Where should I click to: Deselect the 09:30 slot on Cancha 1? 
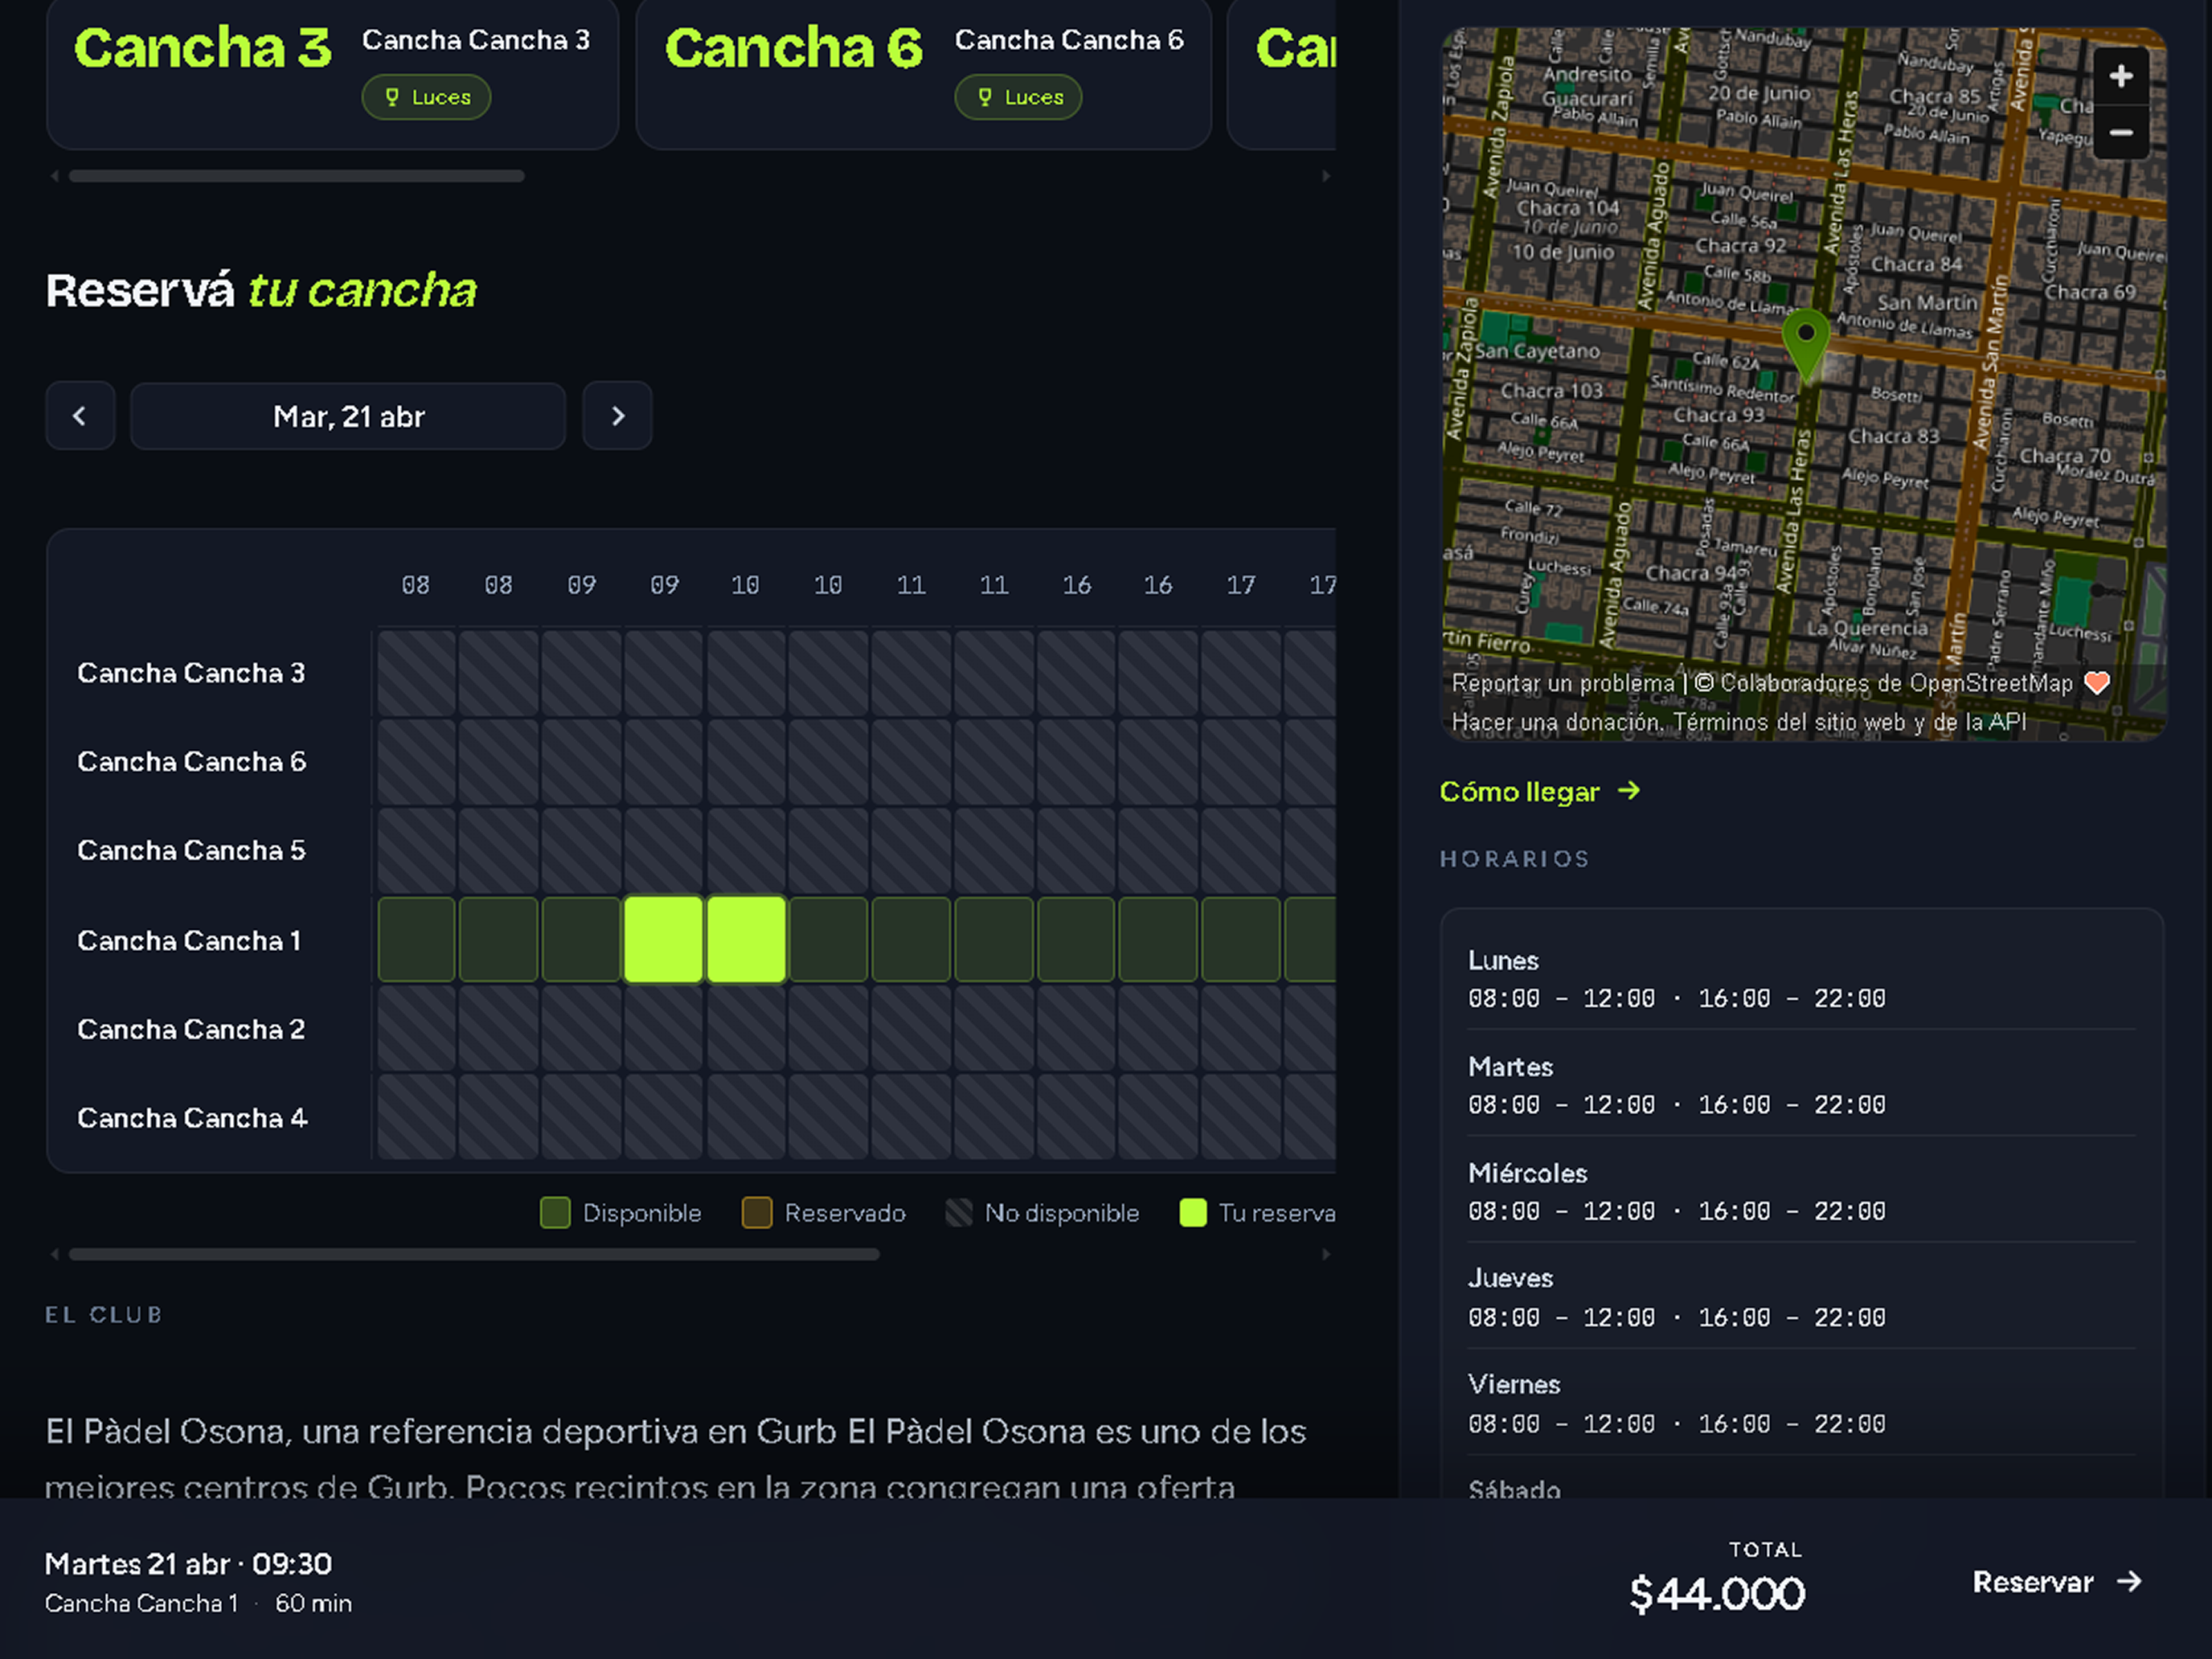tap(663, 940)
